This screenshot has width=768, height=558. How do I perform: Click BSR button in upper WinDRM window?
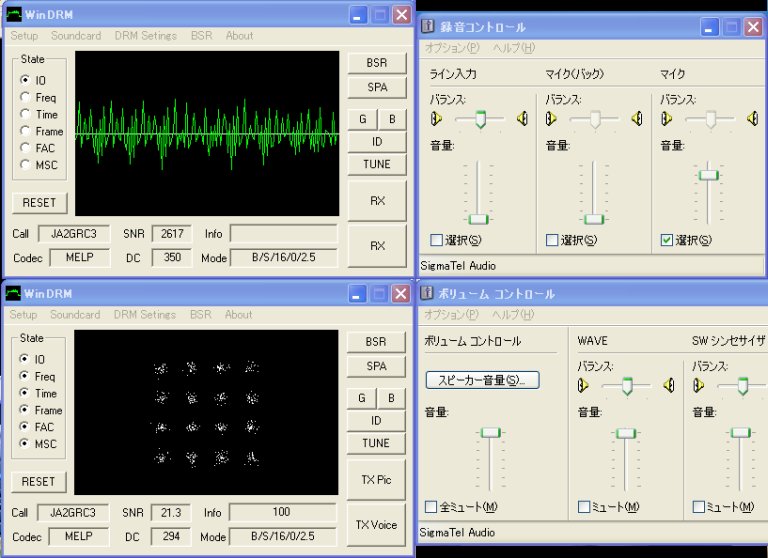click(377, 63)
